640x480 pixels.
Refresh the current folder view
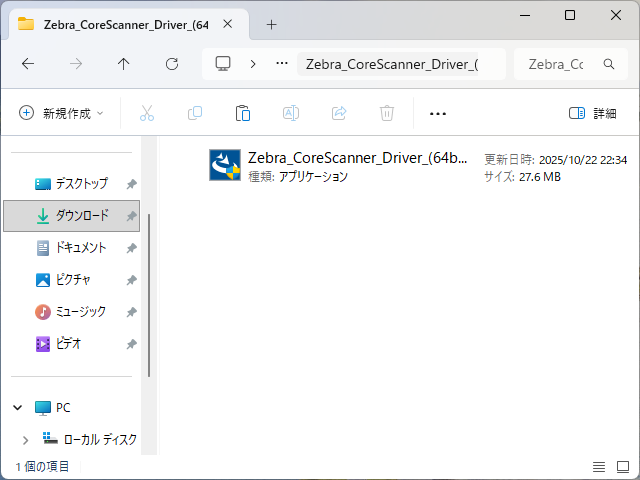point(172,64)
